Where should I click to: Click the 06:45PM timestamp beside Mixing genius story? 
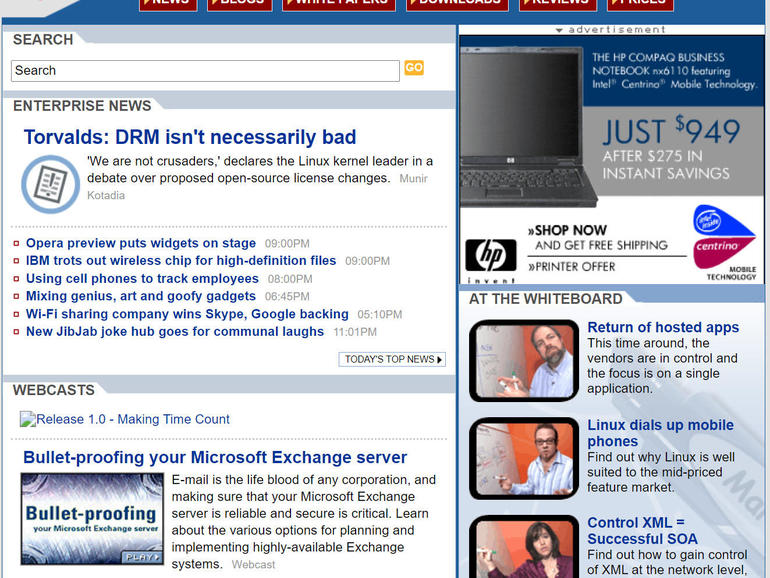click(x=287, y=297)
